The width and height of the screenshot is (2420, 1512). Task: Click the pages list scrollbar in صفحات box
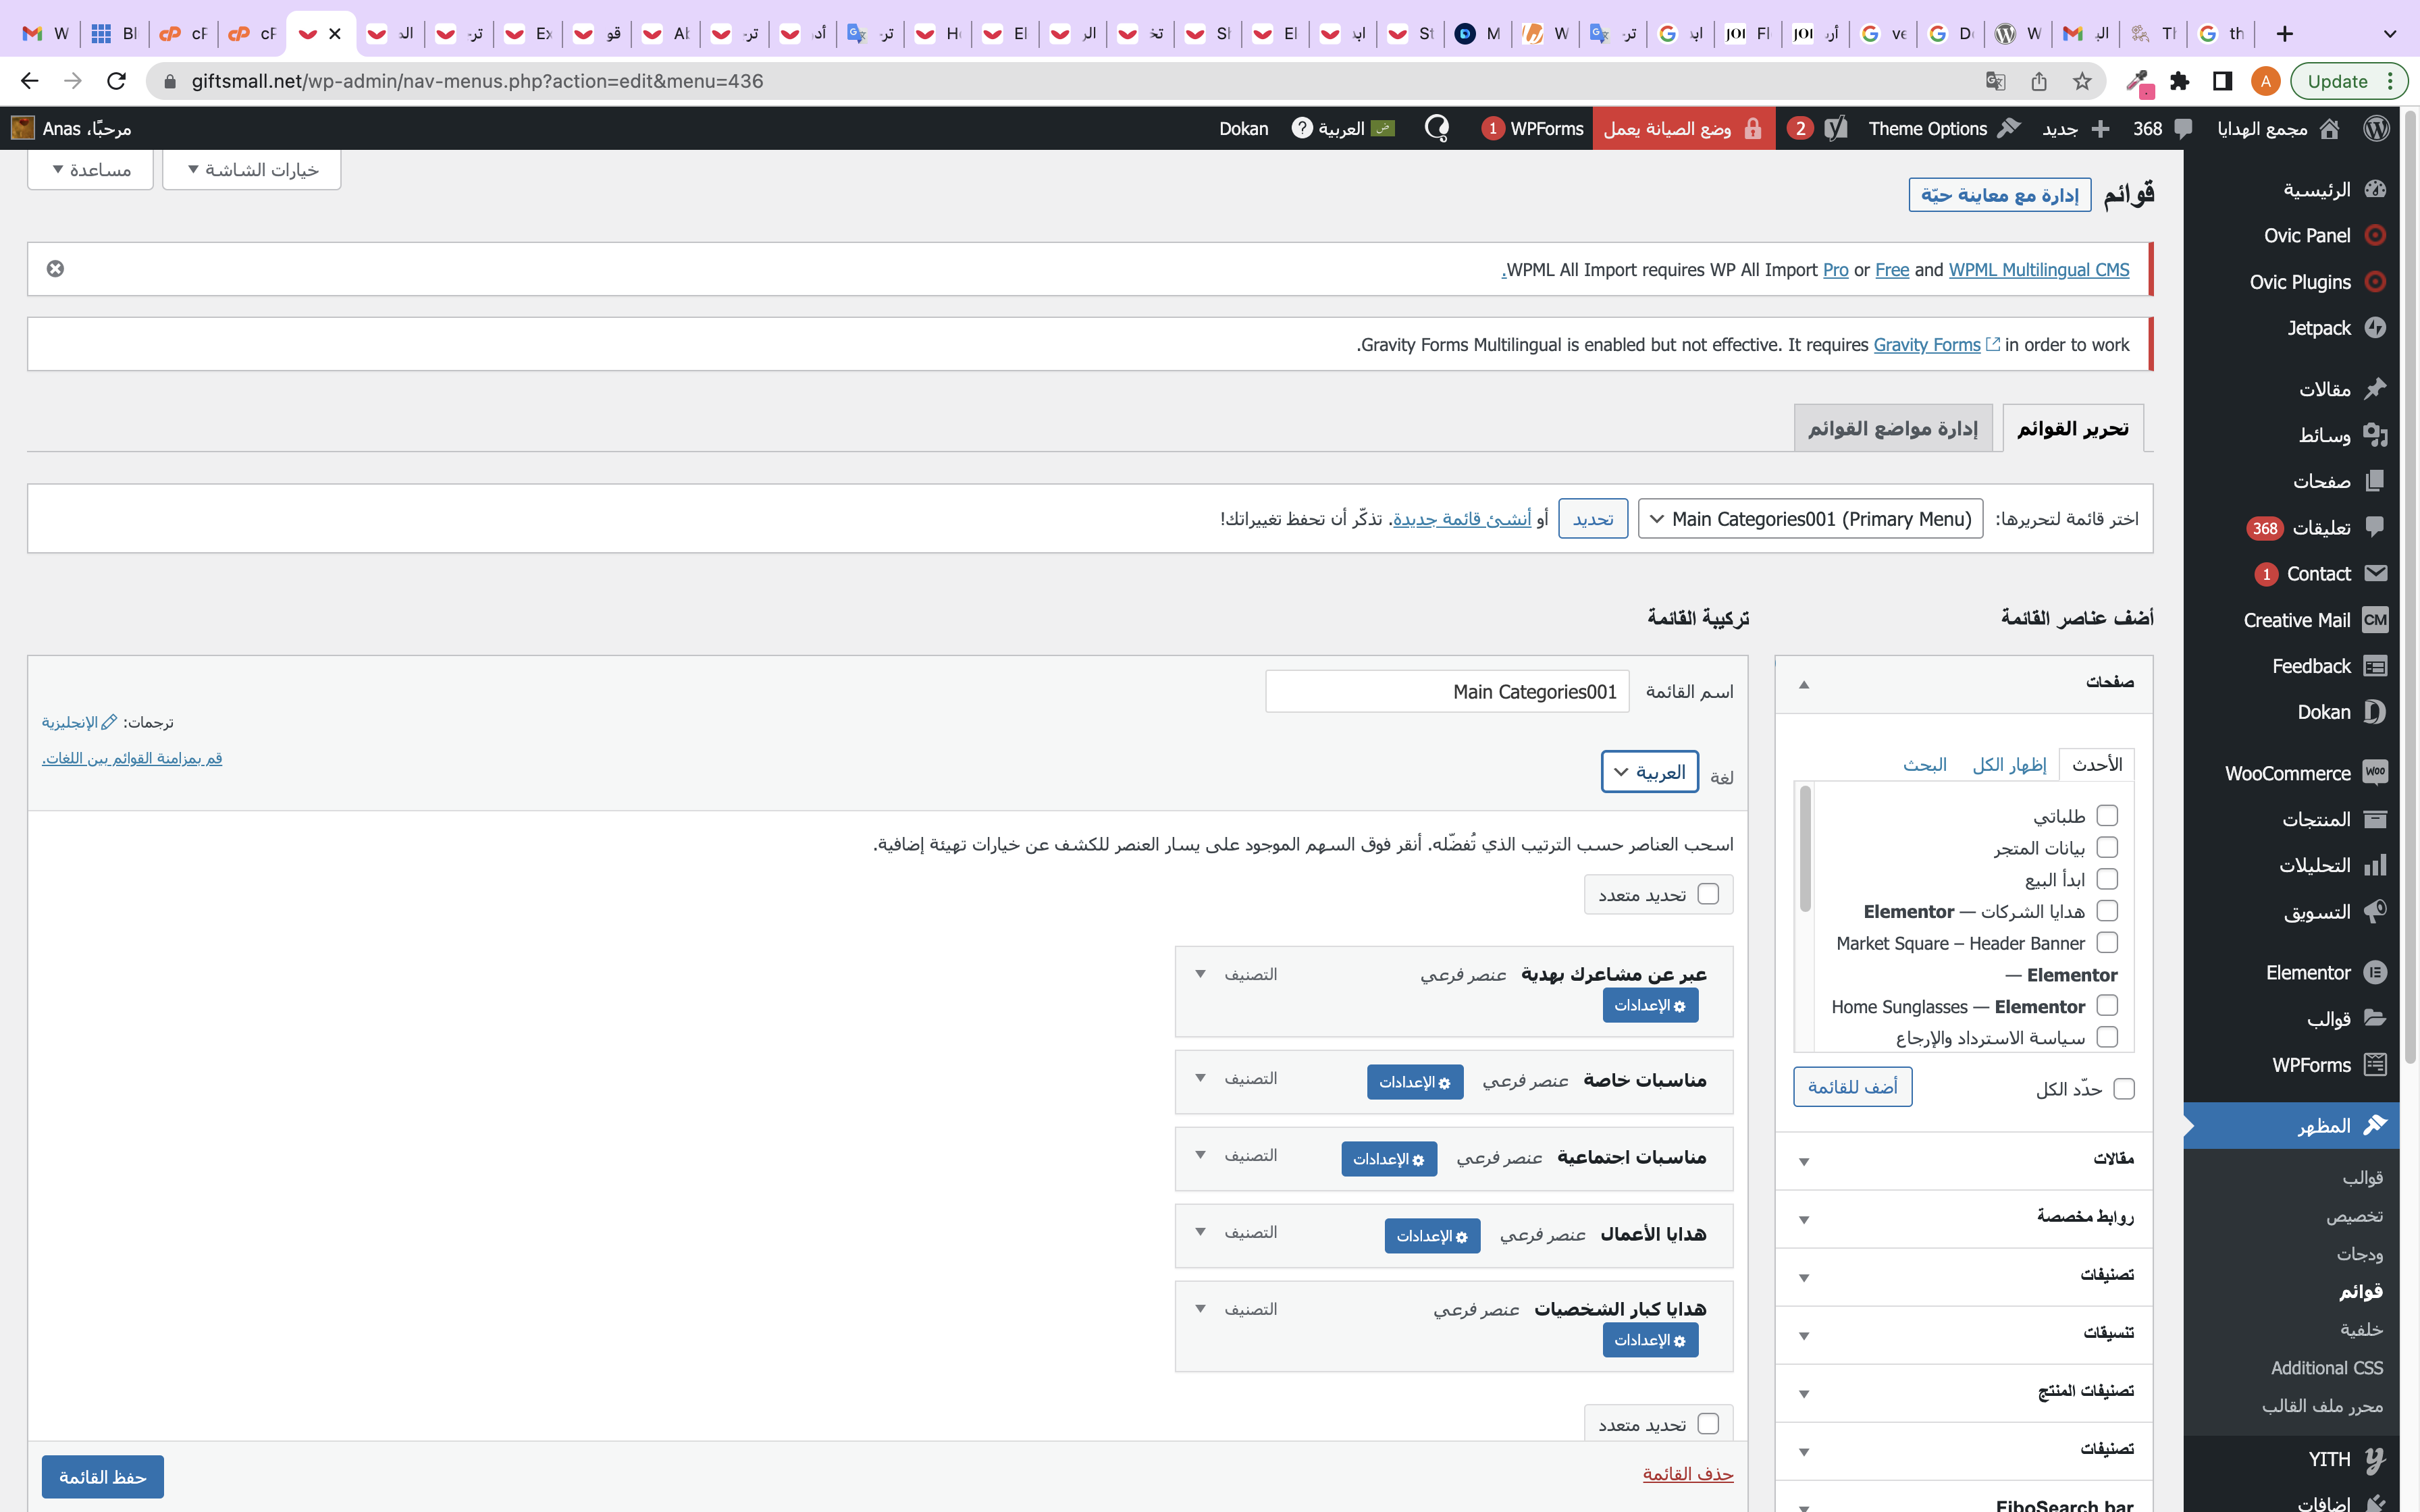click(1805, 849)
